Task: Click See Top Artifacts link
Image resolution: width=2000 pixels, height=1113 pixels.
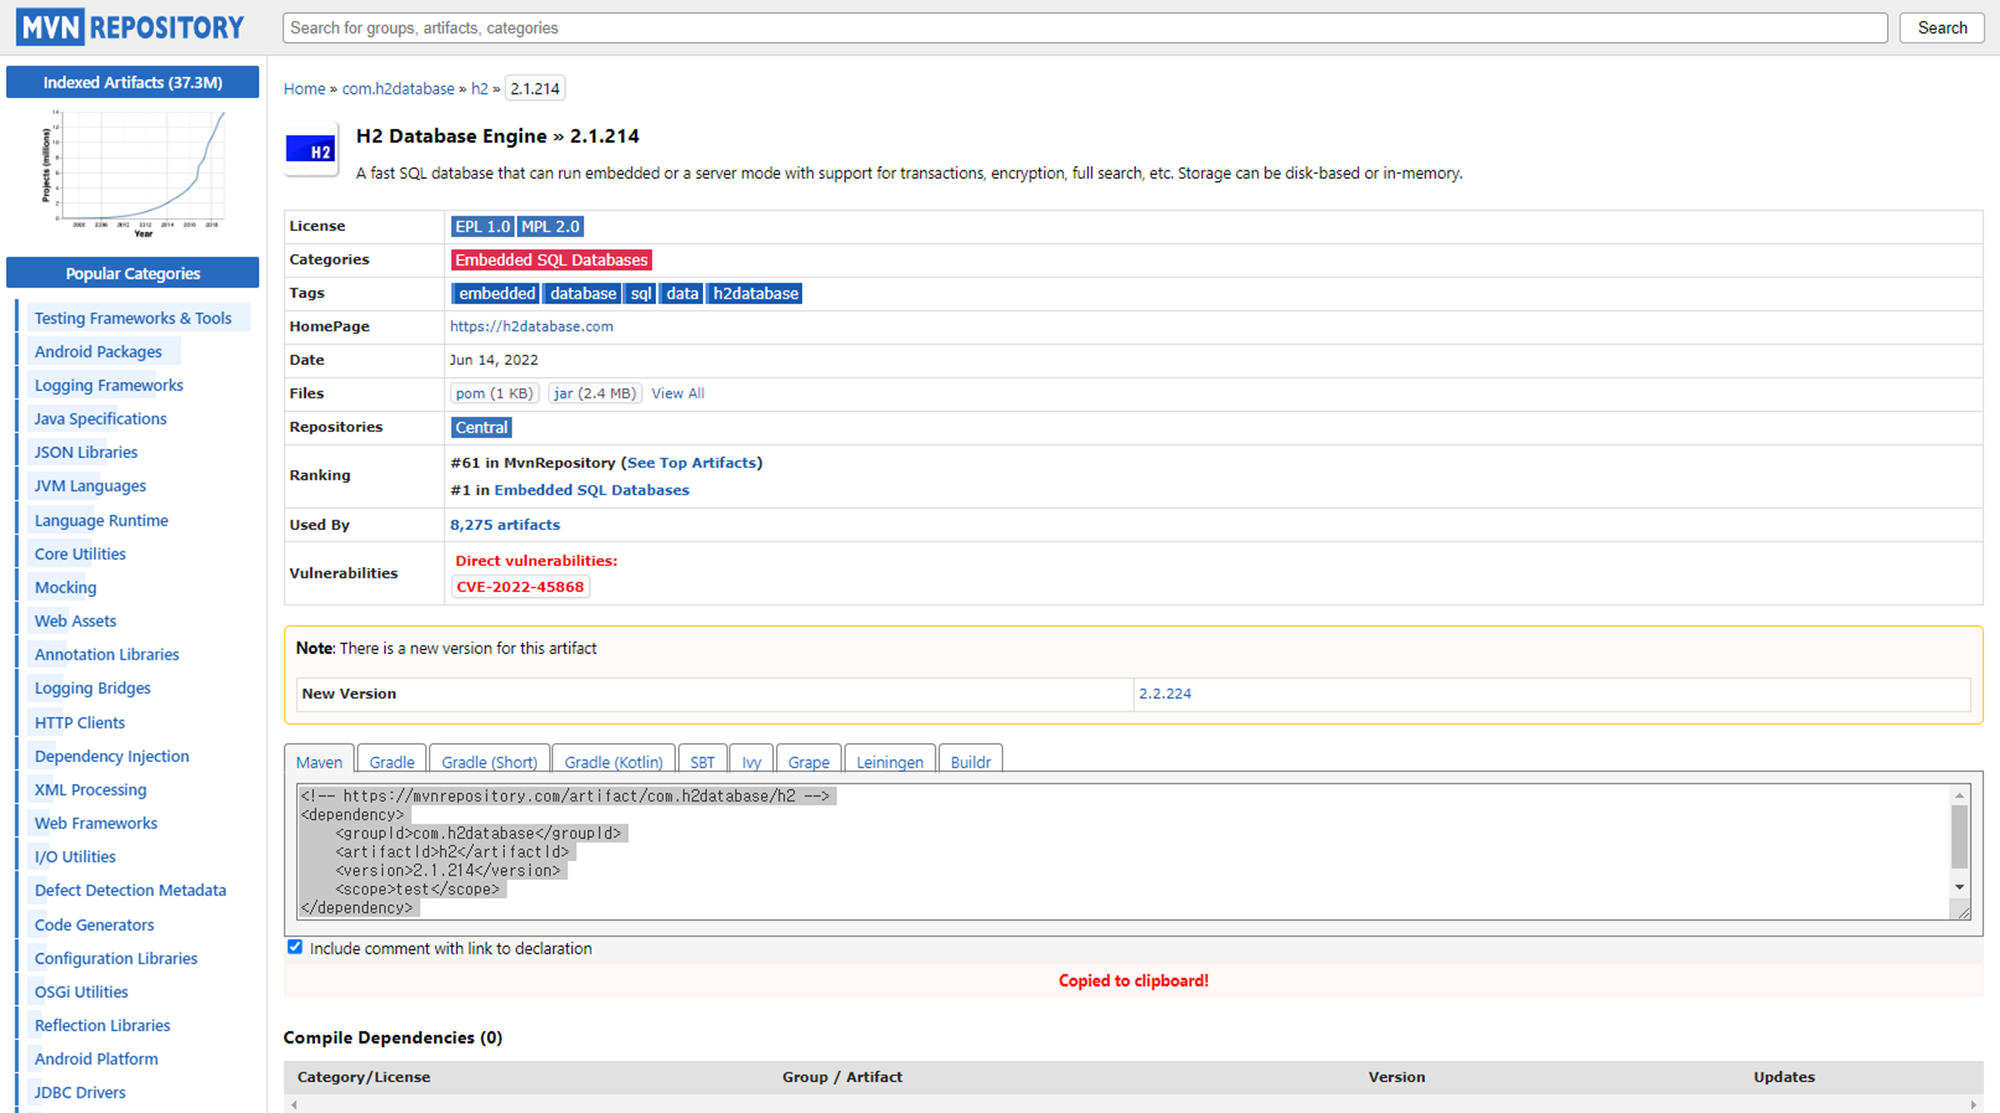Action: pyautogui.click(x=692, y=462)
